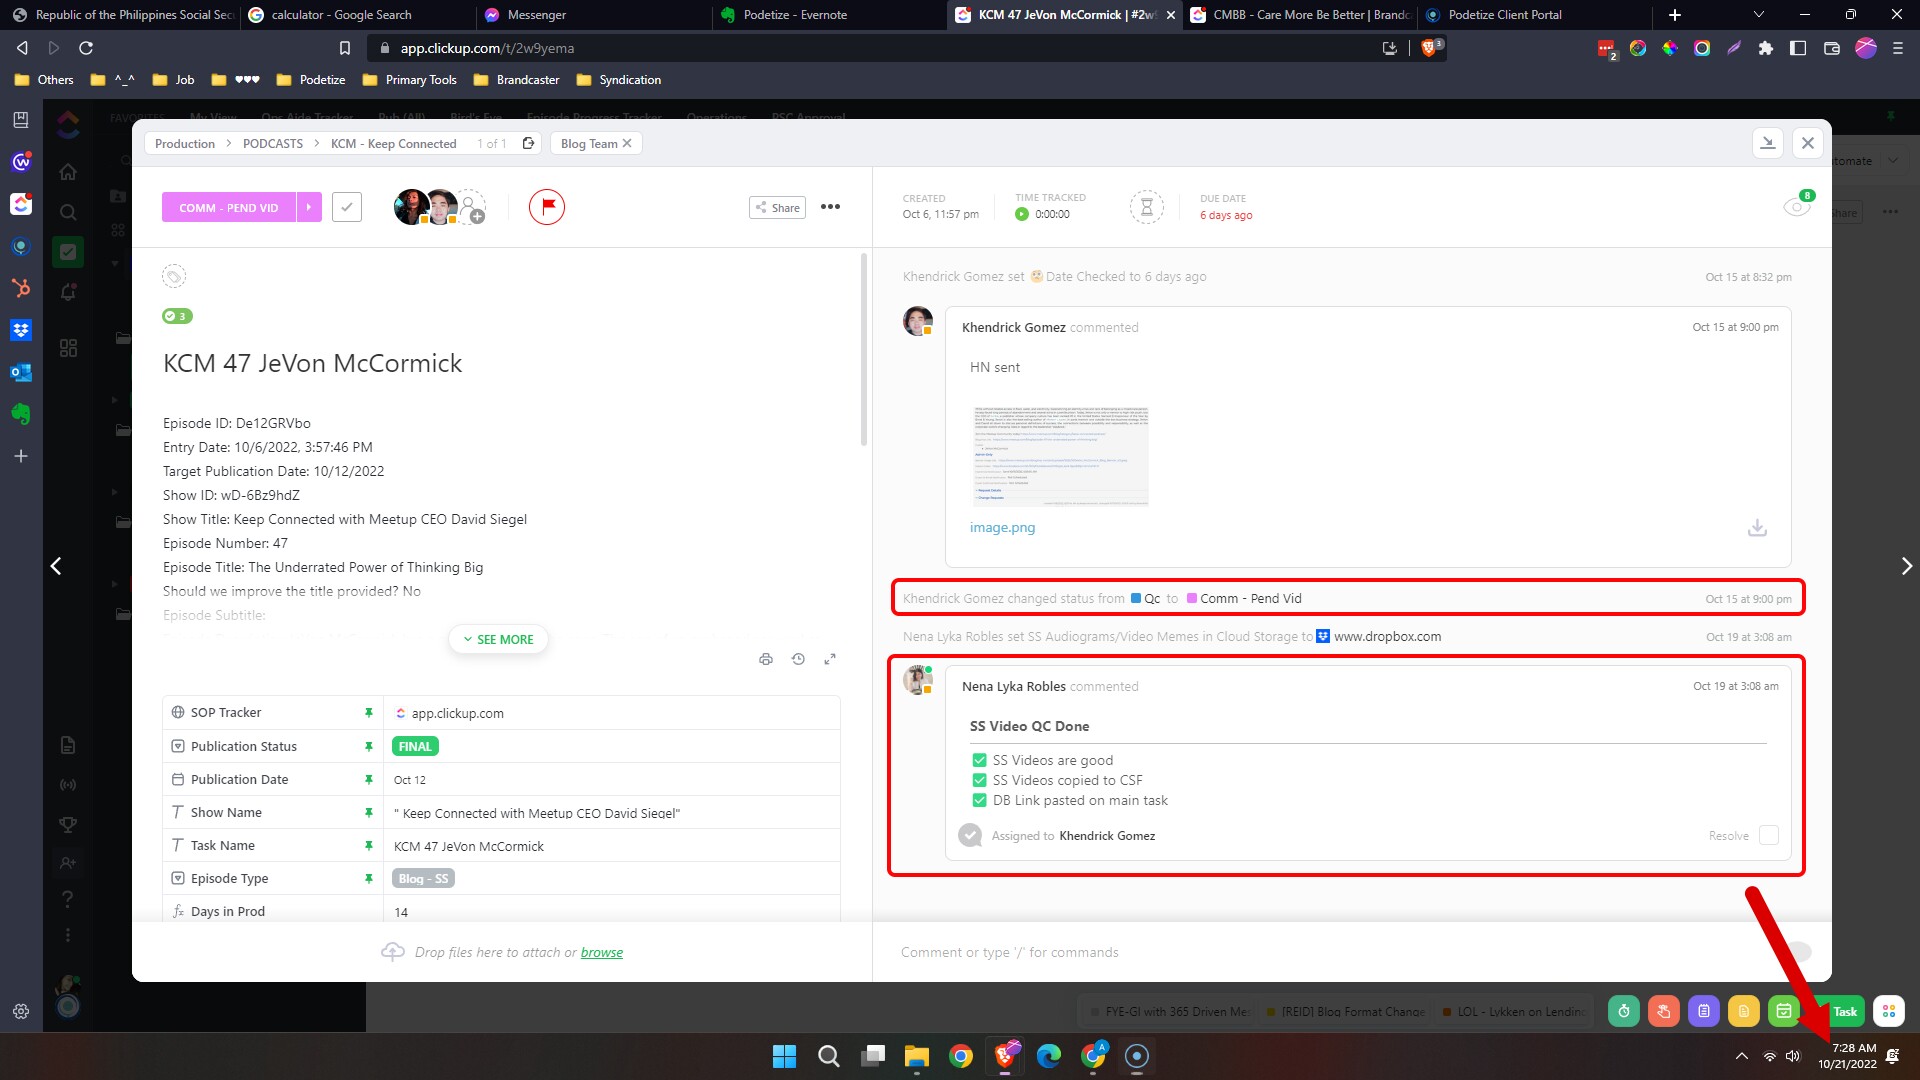Click the red priority flag icon
Image resolution: width=1920 pixels, height=1080 pixels.
(547, 207)
